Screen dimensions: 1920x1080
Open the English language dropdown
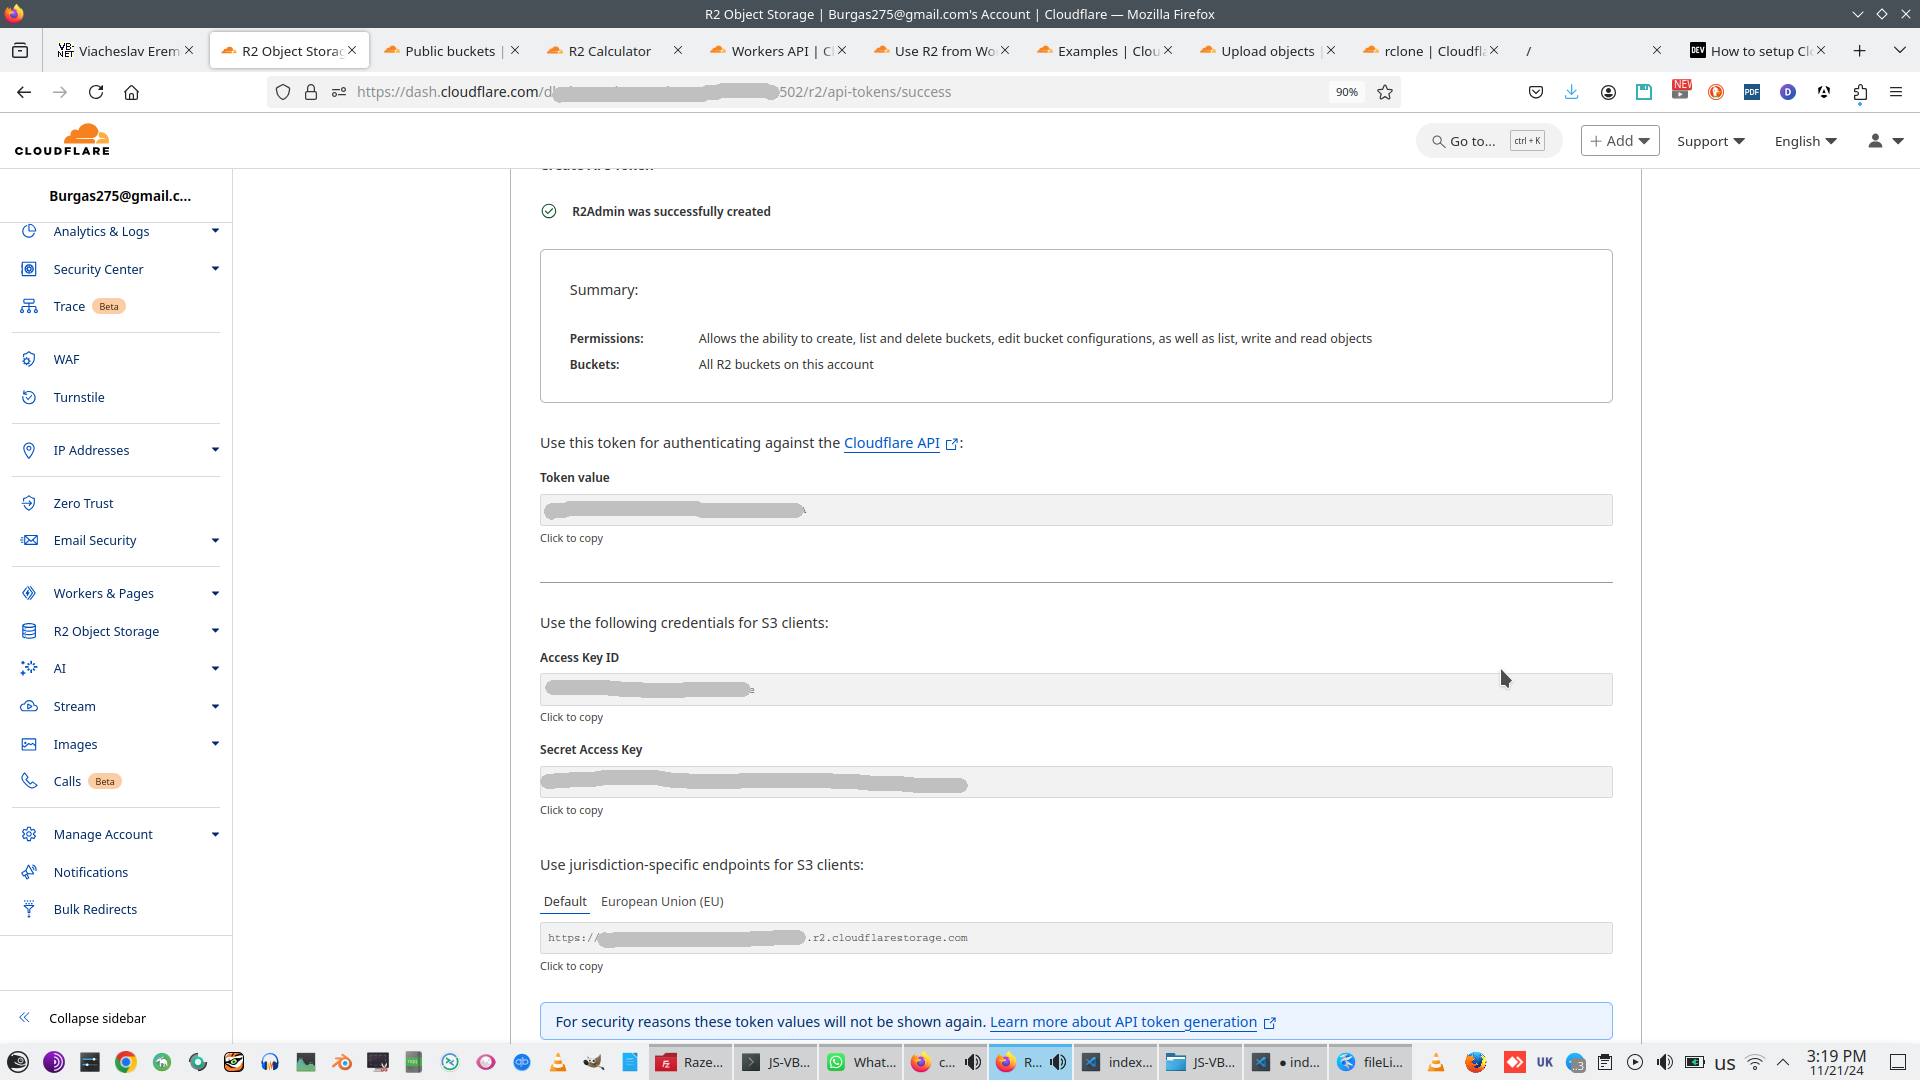(x=1805, y=141)
